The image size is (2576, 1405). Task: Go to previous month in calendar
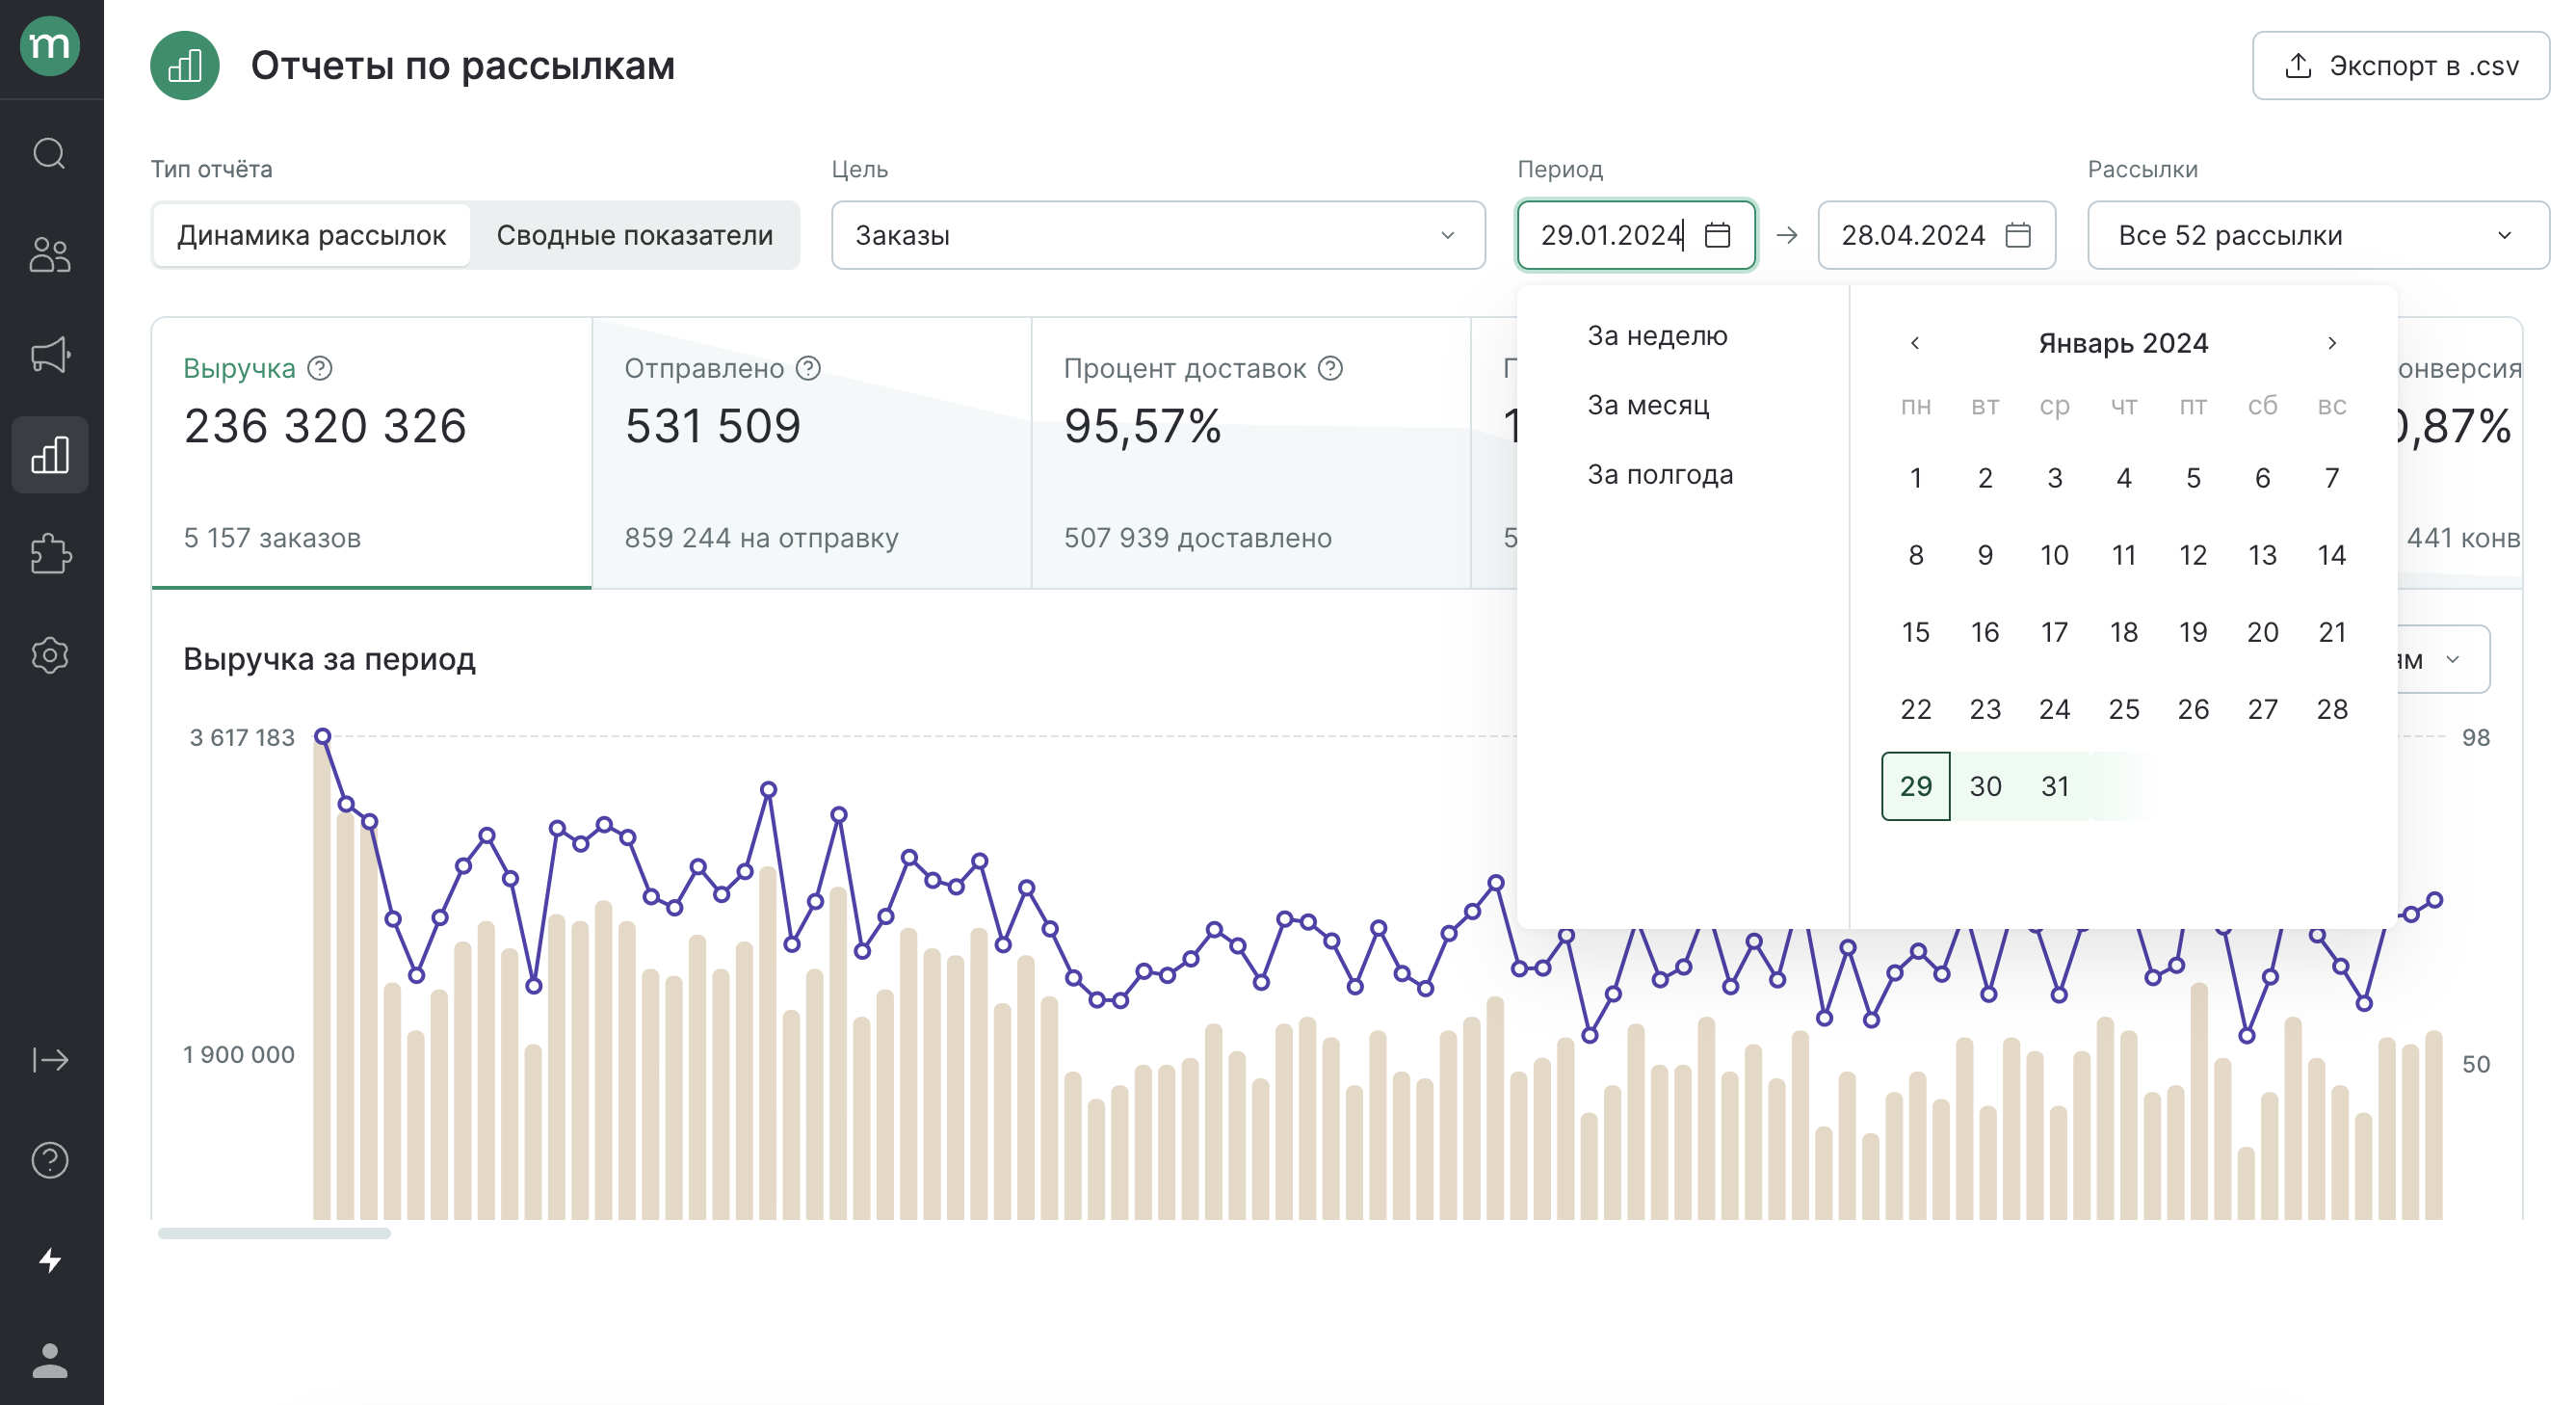(x=1915, y=343)
